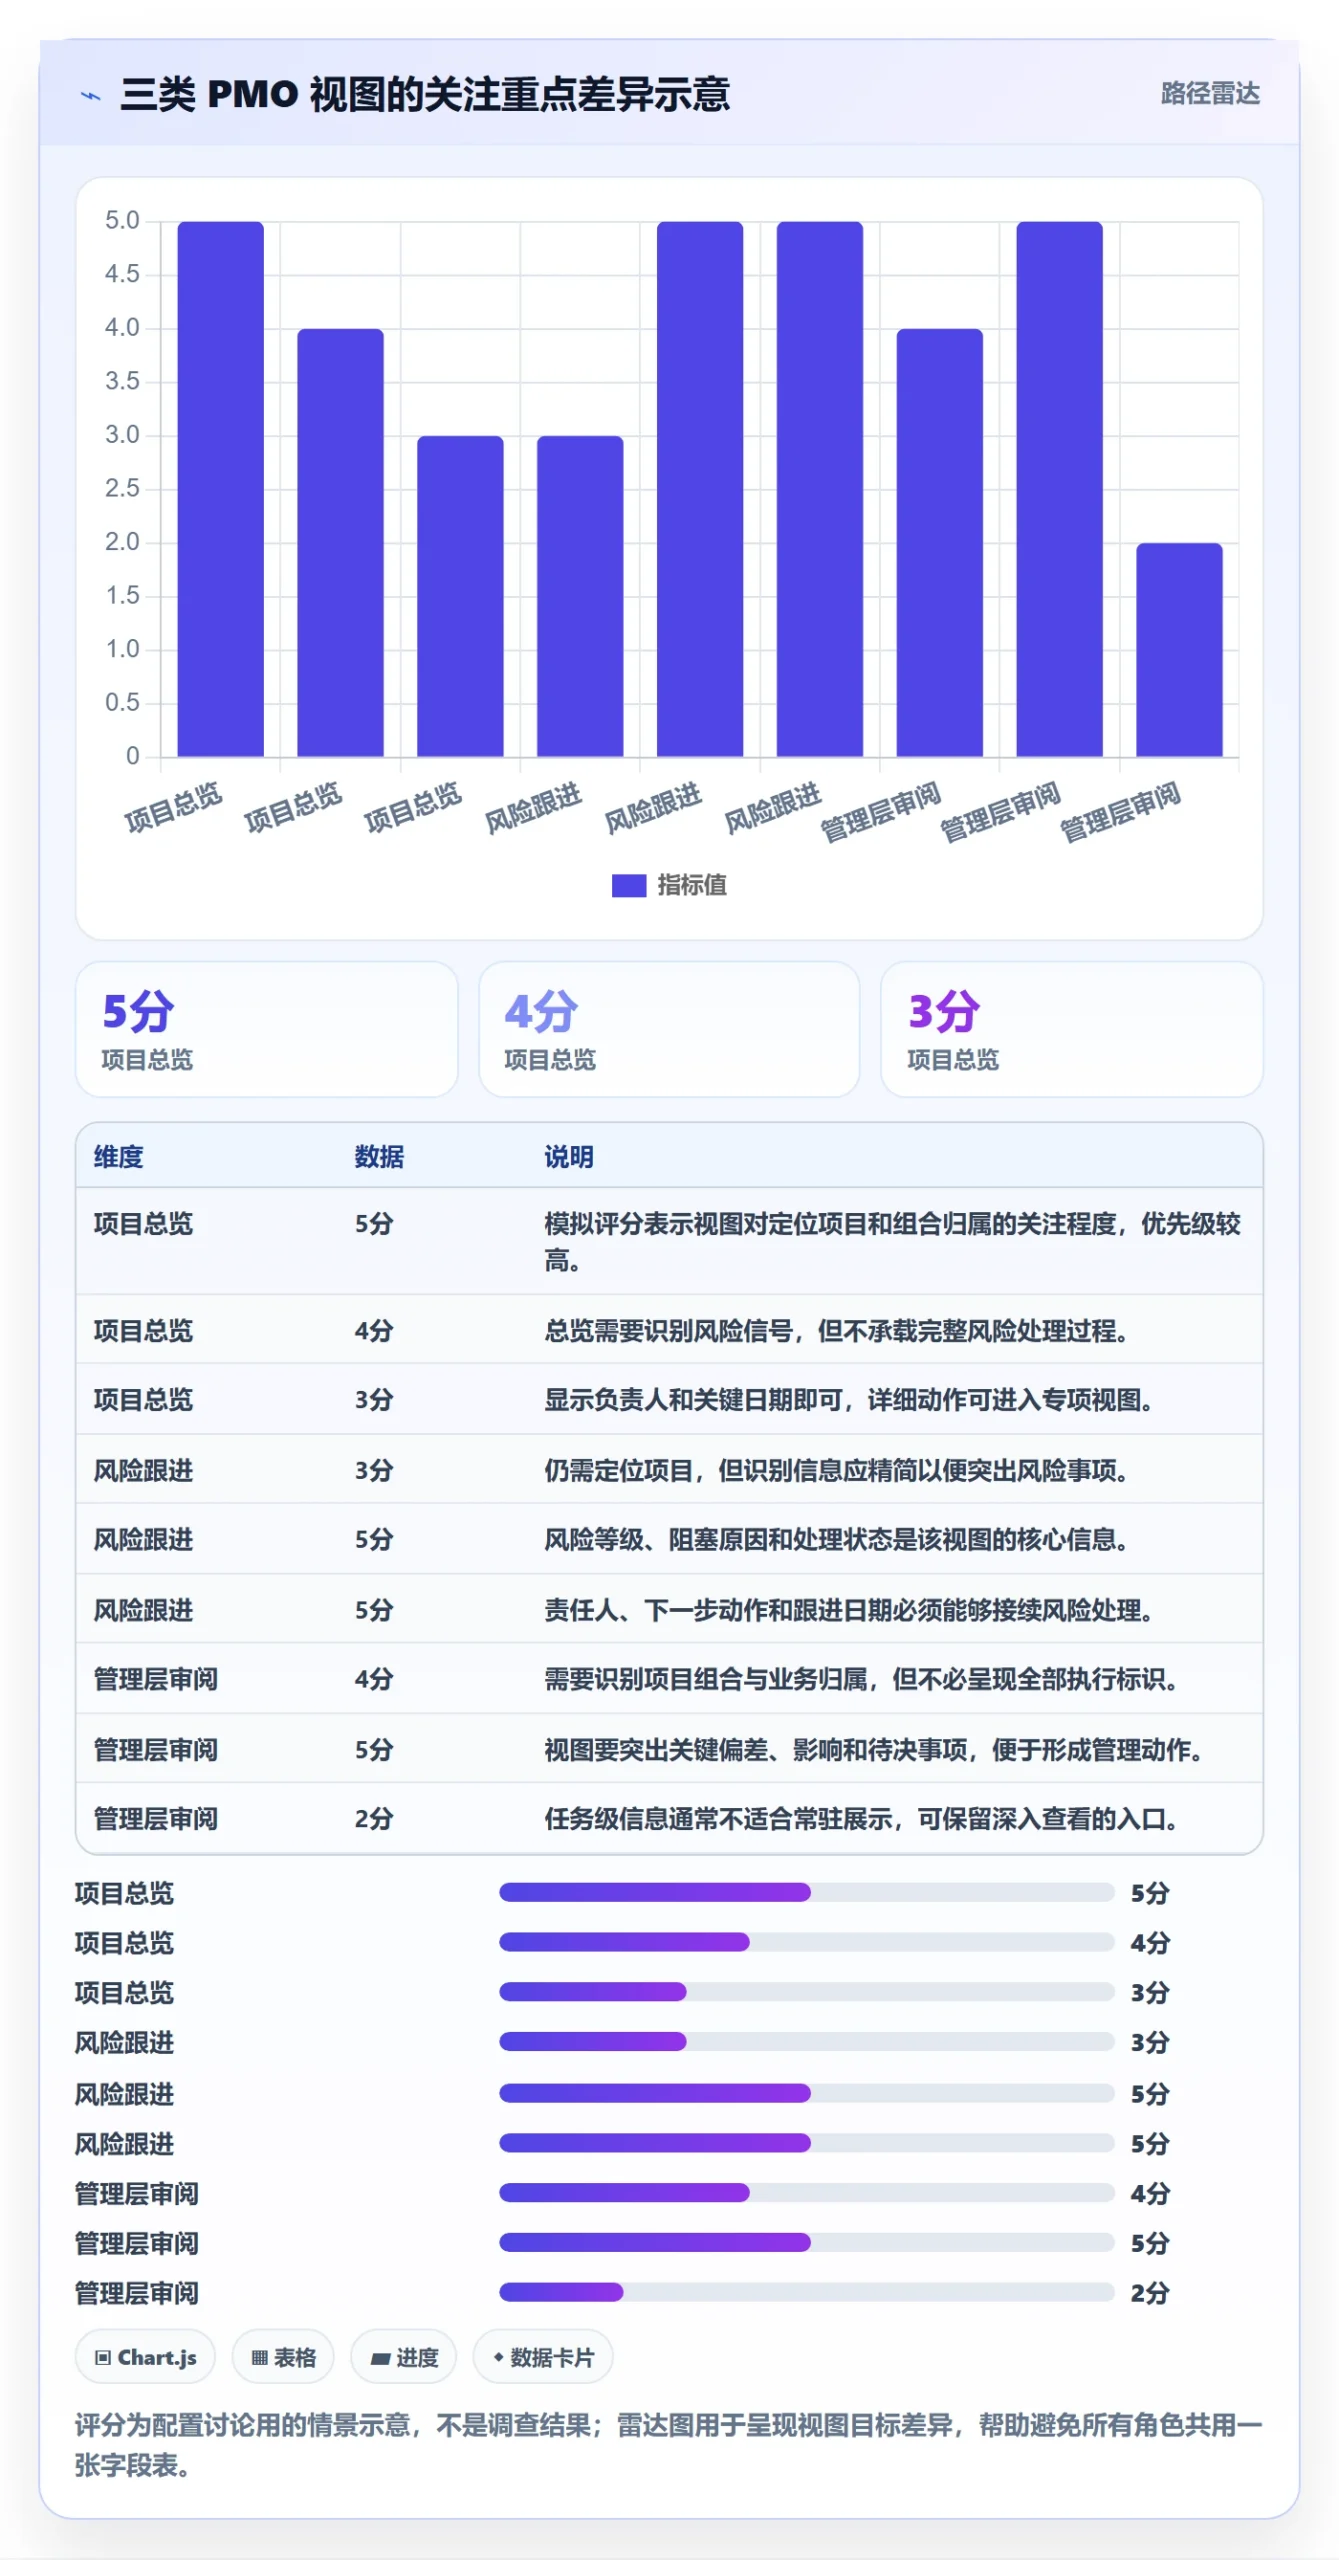The width and height of the screenshot is (1339, 2560).
Task: Click the 管理层审阅 chart bar at value 4
Action: 940,543
